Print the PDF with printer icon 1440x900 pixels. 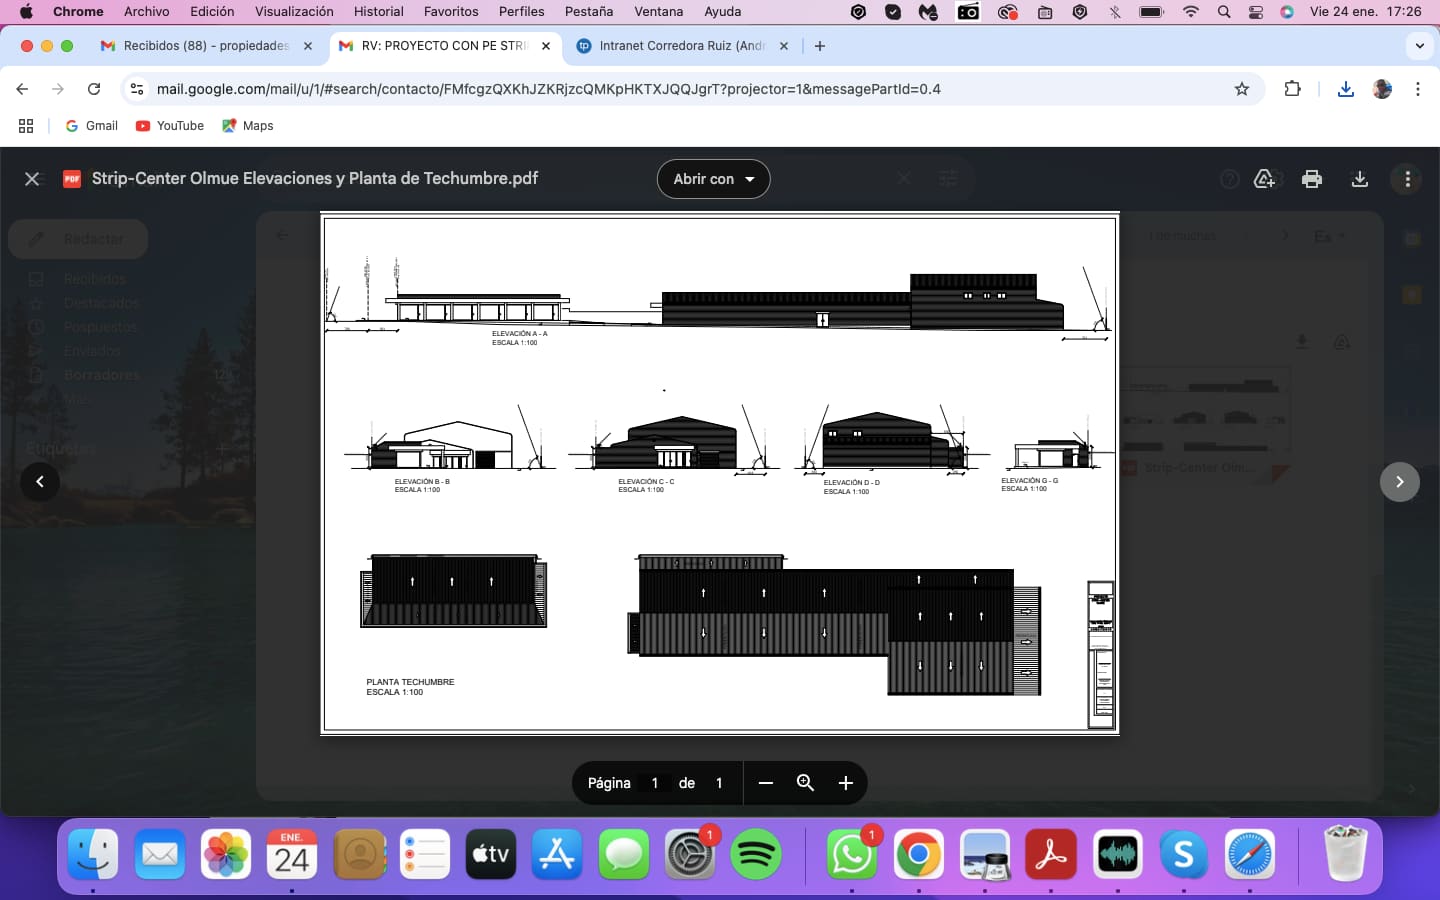coord(1312,179)
